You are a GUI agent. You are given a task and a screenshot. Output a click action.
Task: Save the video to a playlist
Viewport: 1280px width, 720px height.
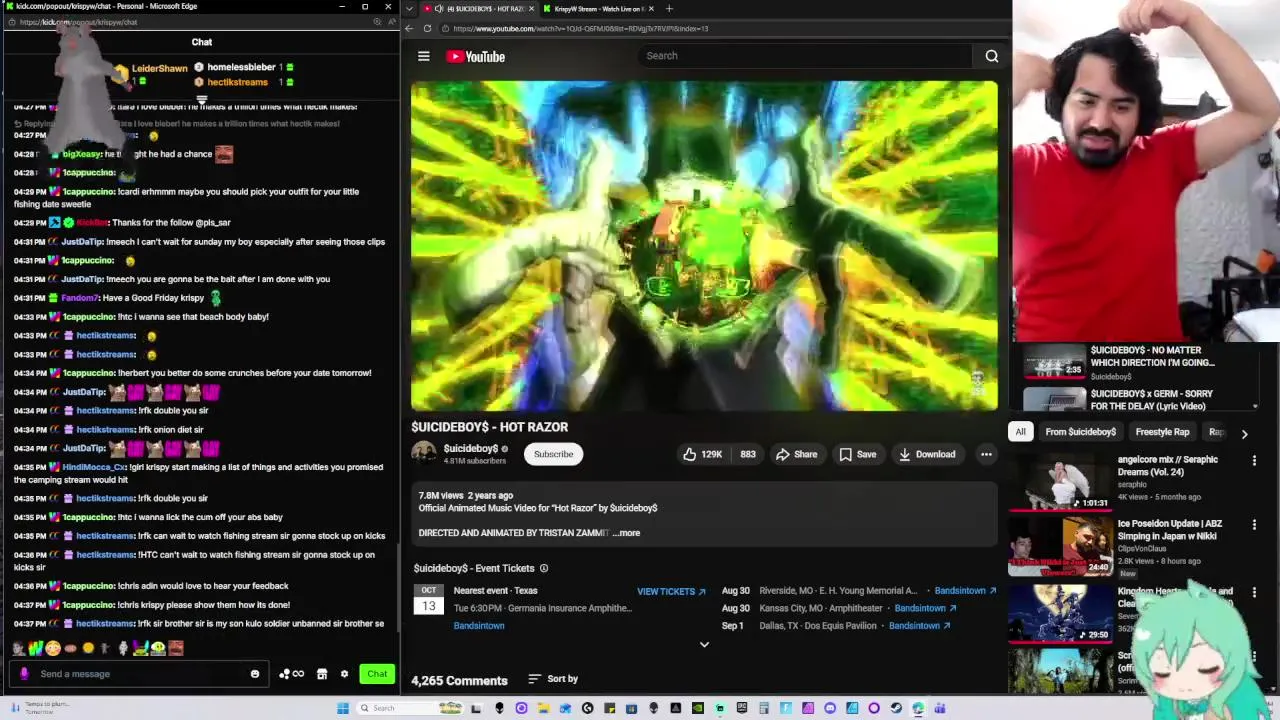(858, 454)
